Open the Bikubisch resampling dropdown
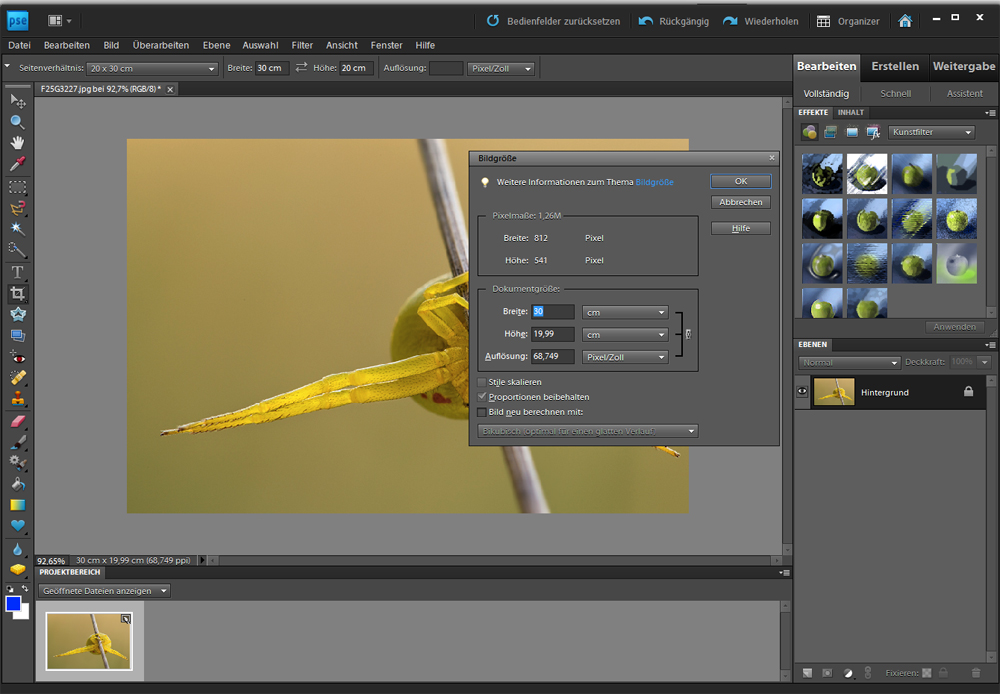This screenshot has width=1000, height=694. coord(587,431)
